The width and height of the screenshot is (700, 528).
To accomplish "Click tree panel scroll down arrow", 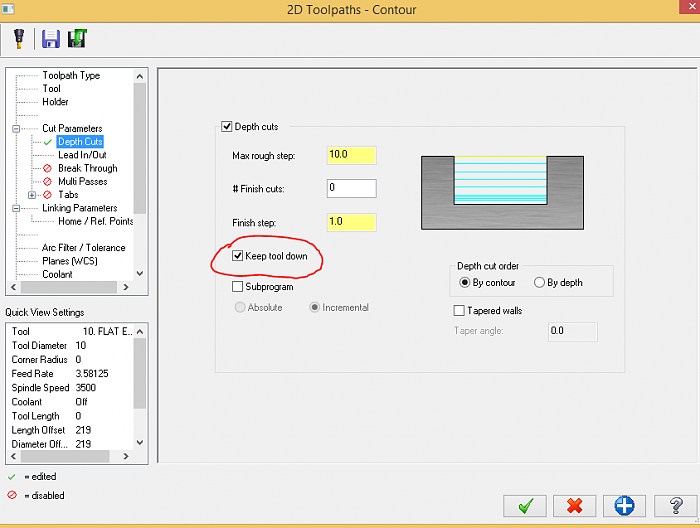I will pyautogui.click(x=140, y=273).
